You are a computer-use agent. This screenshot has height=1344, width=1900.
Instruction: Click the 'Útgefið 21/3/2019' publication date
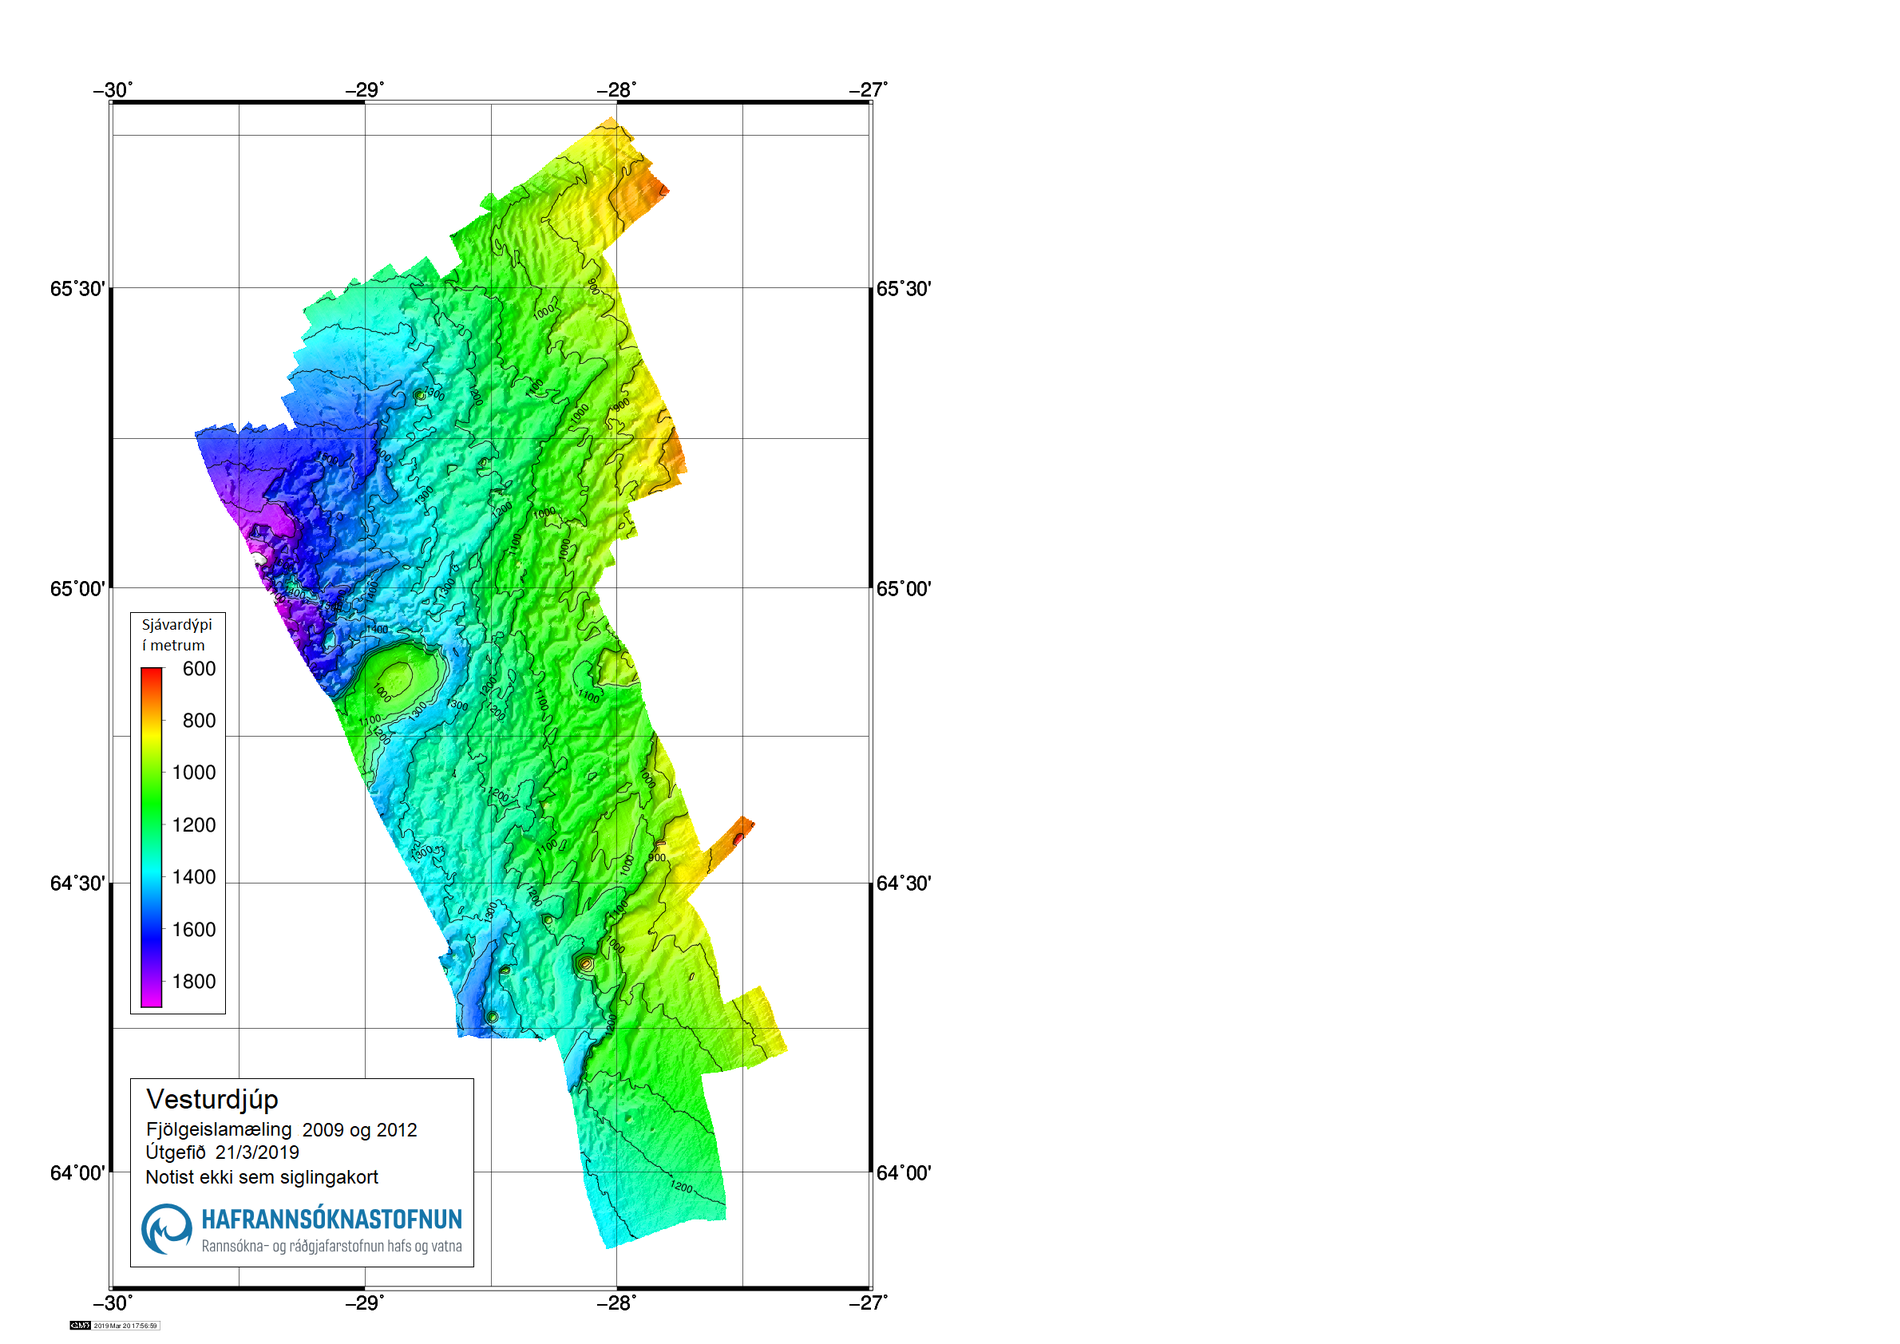click(x=222, y=1152)
